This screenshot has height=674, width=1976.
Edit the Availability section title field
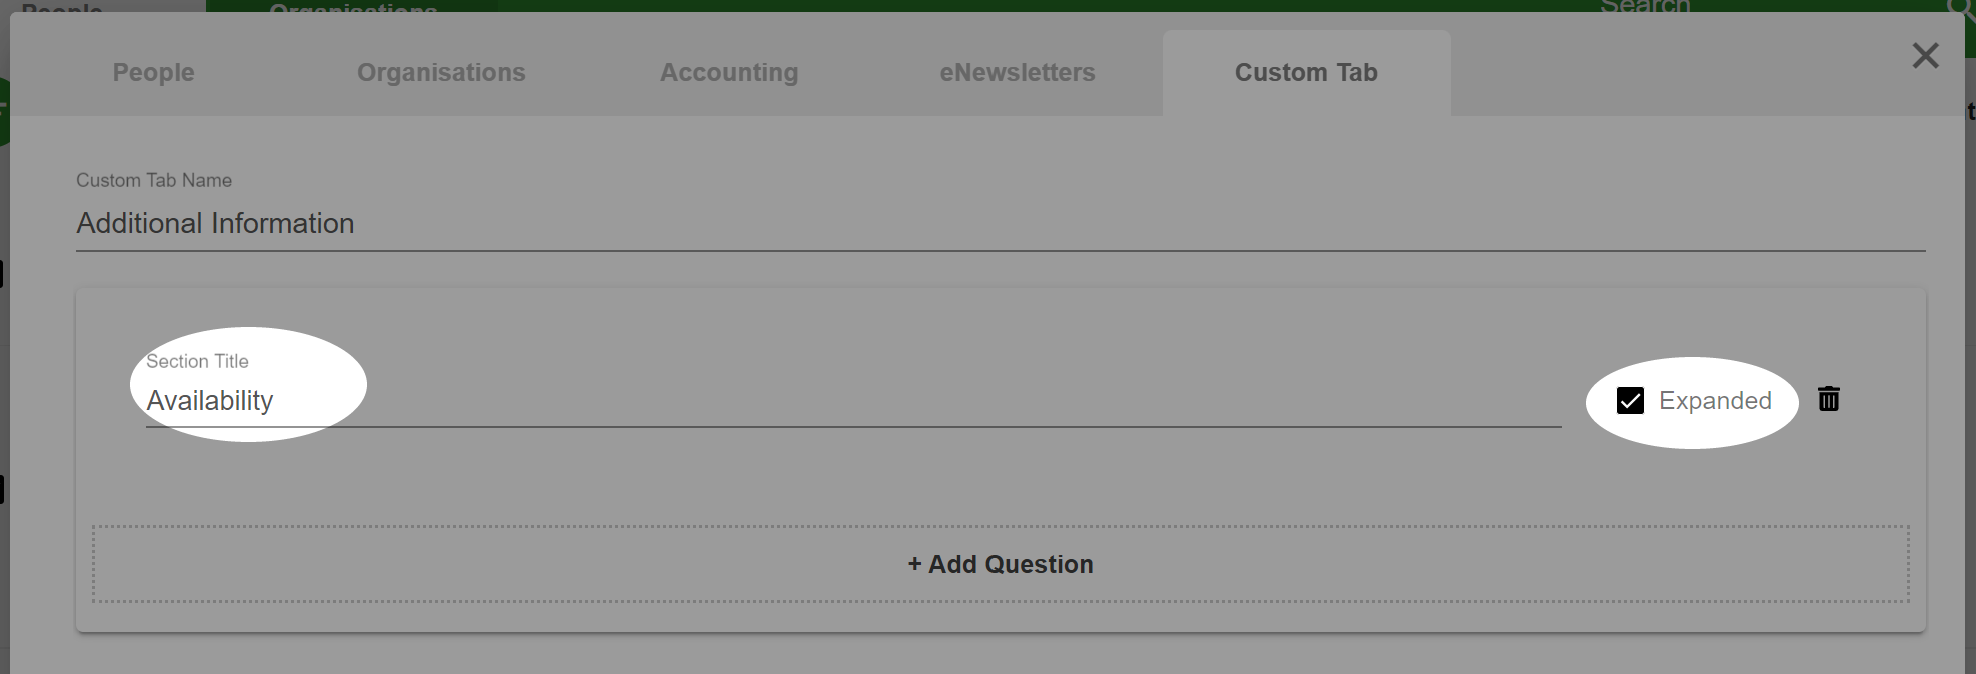[853, 401]
